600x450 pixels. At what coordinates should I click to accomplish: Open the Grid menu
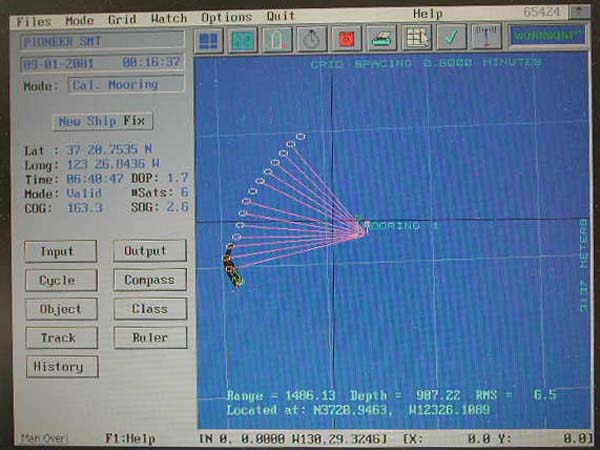pyautogui.click(x=121, y=18)
